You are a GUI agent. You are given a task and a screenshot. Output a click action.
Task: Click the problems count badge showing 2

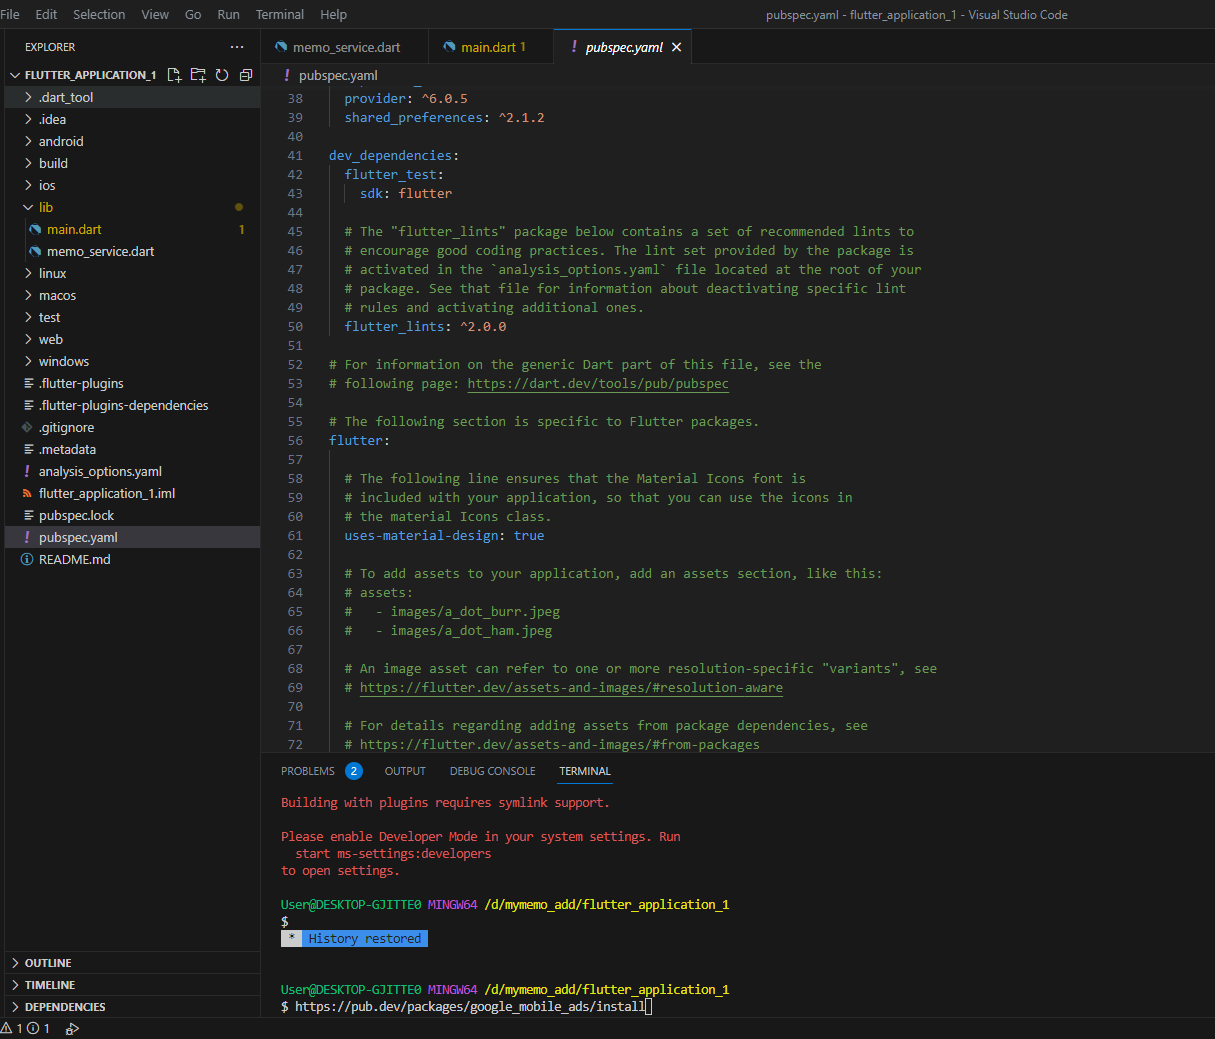354,771
